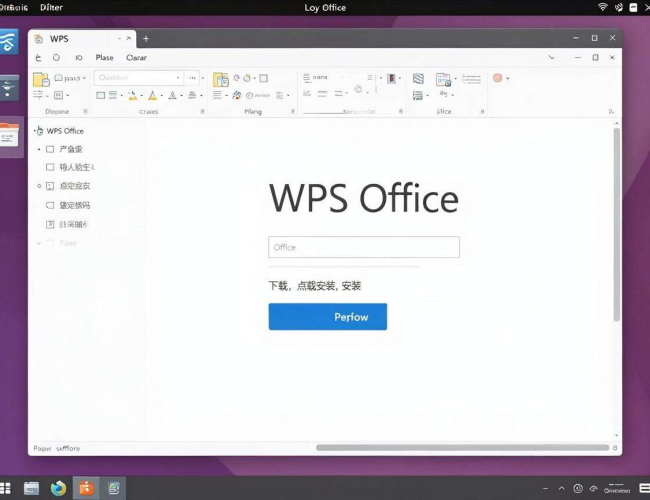Click the vertical scrollbar thumb
This screenshot has width=650, height=500.
coord(616,224)
